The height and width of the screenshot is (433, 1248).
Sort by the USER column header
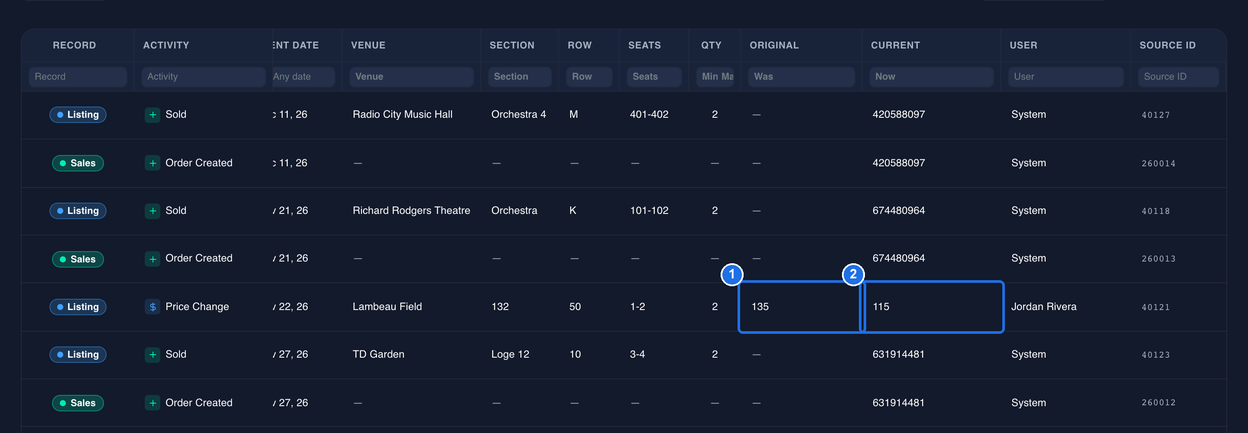click(1024, 45)
